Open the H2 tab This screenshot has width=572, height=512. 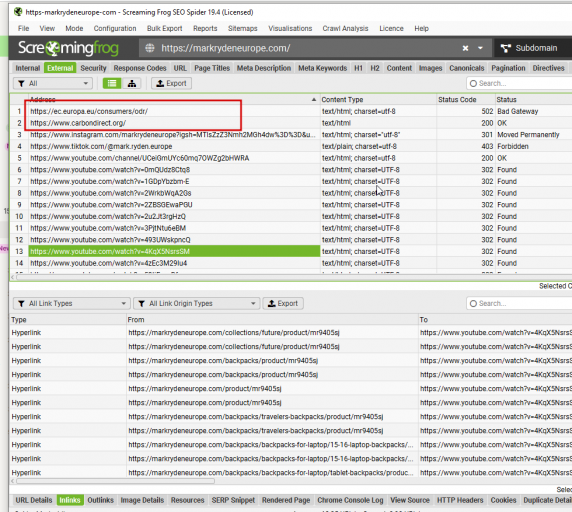coord(375,68)
